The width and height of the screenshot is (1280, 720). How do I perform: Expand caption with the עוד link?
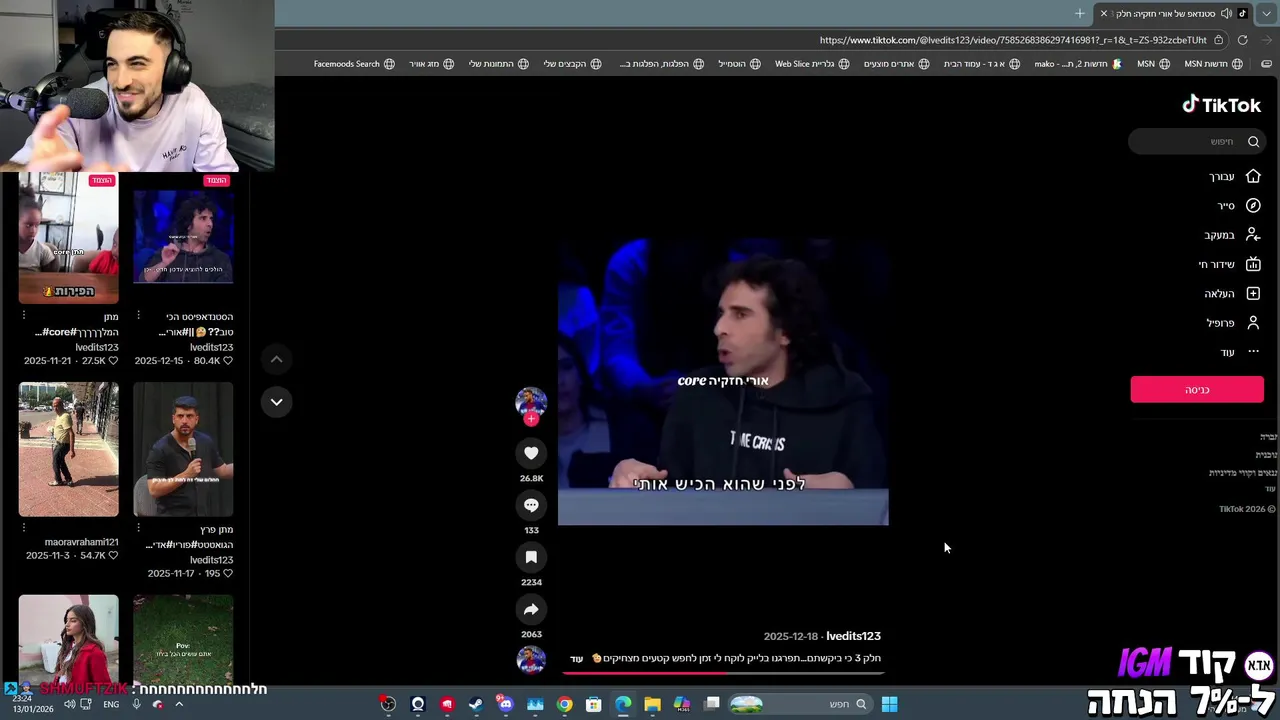pos(577,659)
